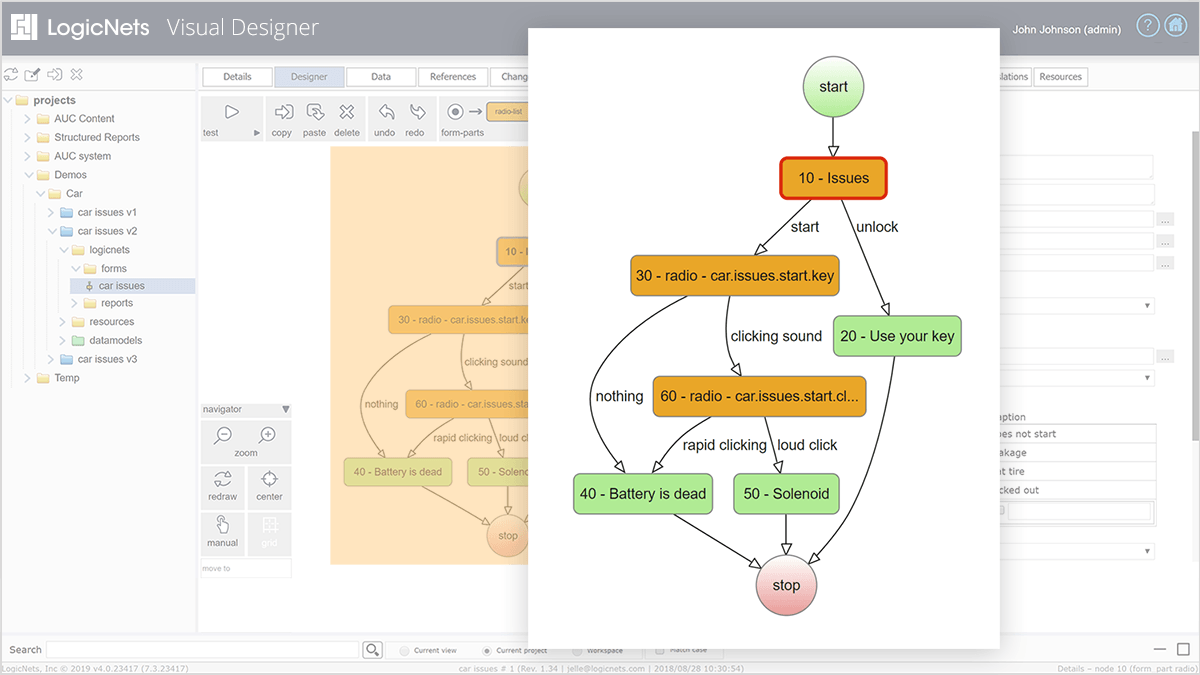Center the diagram with center icon
The height and width of the screenshot is (675, 1200).
pos(269,481)
